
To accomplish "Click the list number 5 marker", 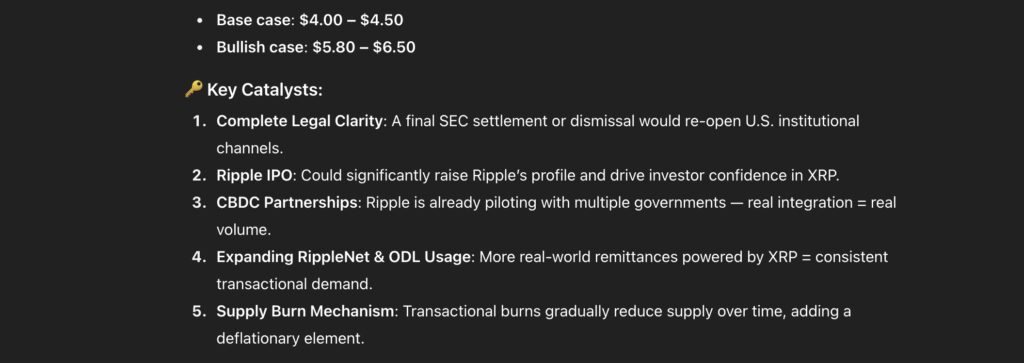I will [199, 311].
